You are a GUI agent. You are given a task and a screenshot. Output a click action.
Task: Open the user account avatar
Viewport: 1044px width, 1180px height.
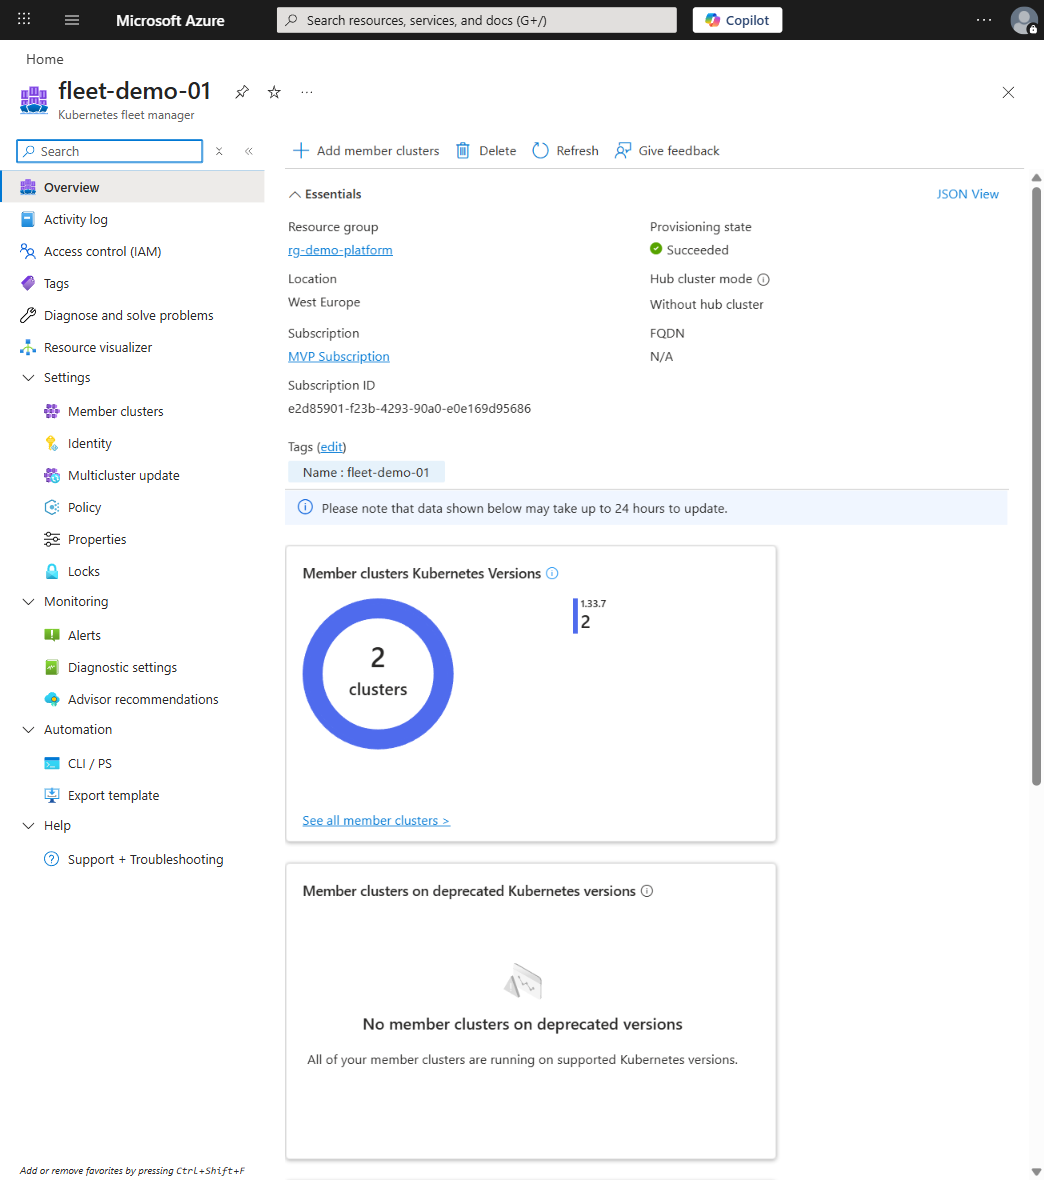tap(1024, 20)
